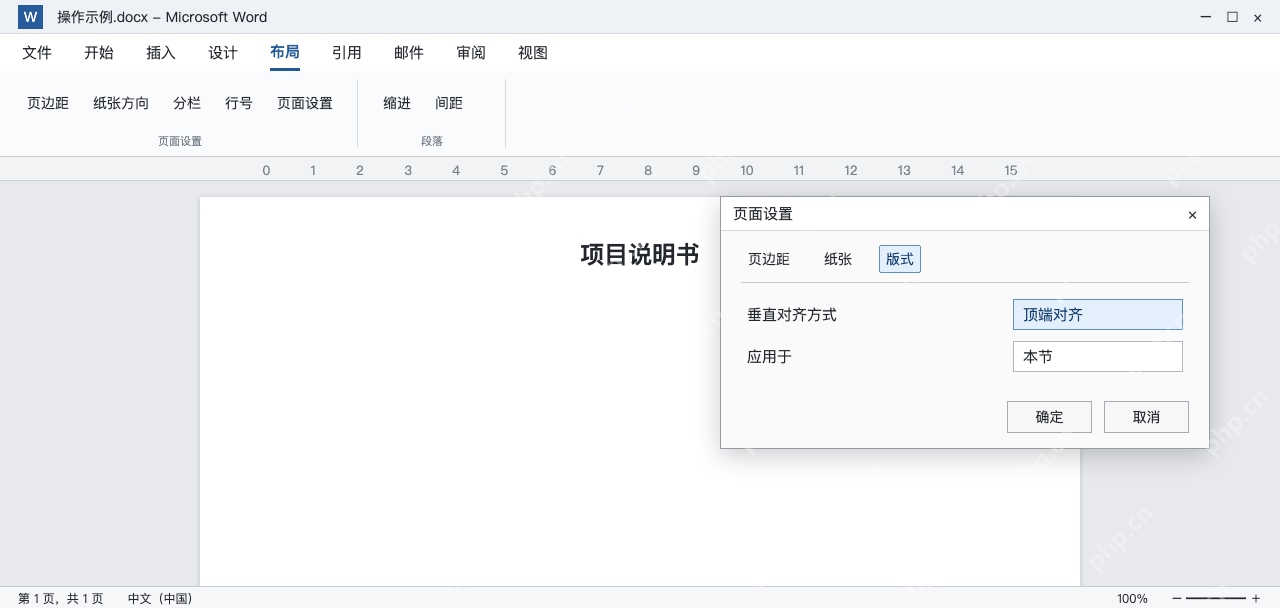Click the 垂直对齐方式 label in dialog

coord(792,315)
